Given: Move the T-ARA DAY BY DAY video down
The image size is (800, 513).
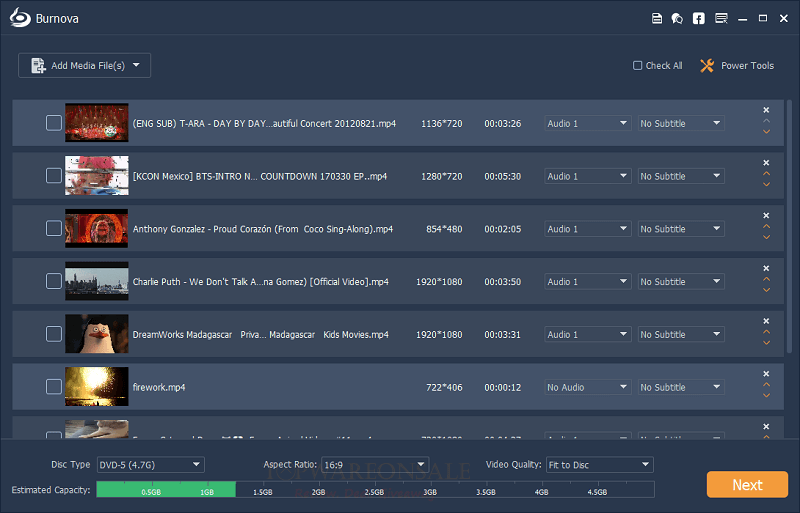Looking at the screenshot, I should pyautogui.click(x=766, y=132).
